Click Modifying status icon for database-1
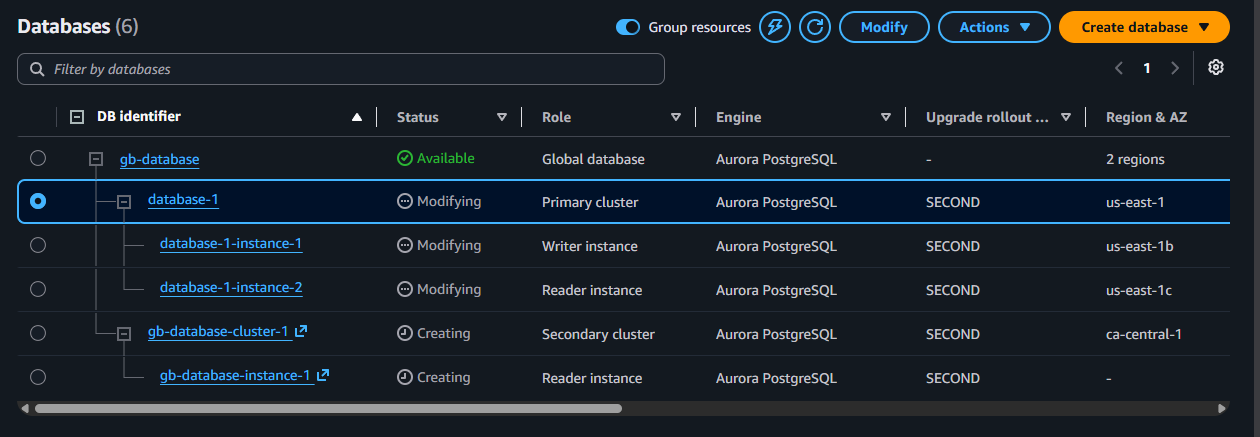This screenshot has width=1260, height=437. point(404,201)
